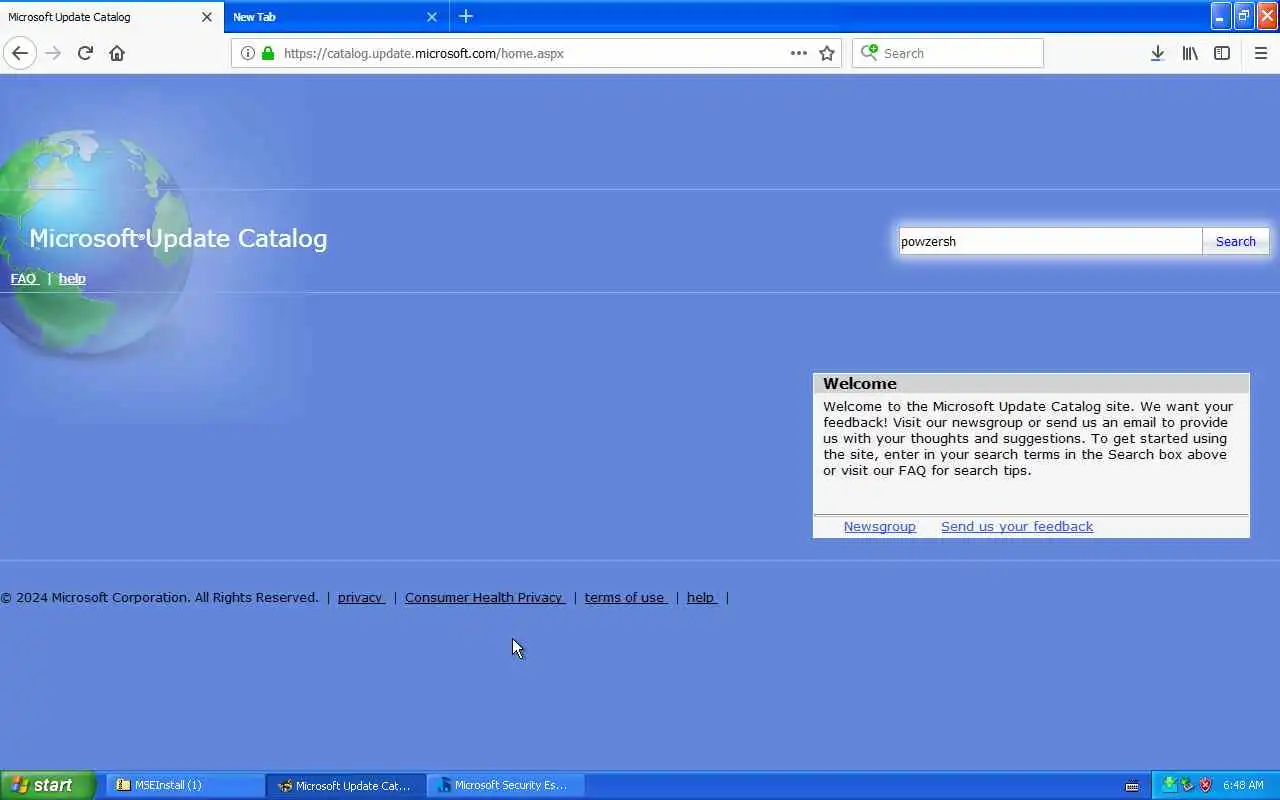
Task: Open the Library icon in toolbar
Action: [x=1190, y=53]
